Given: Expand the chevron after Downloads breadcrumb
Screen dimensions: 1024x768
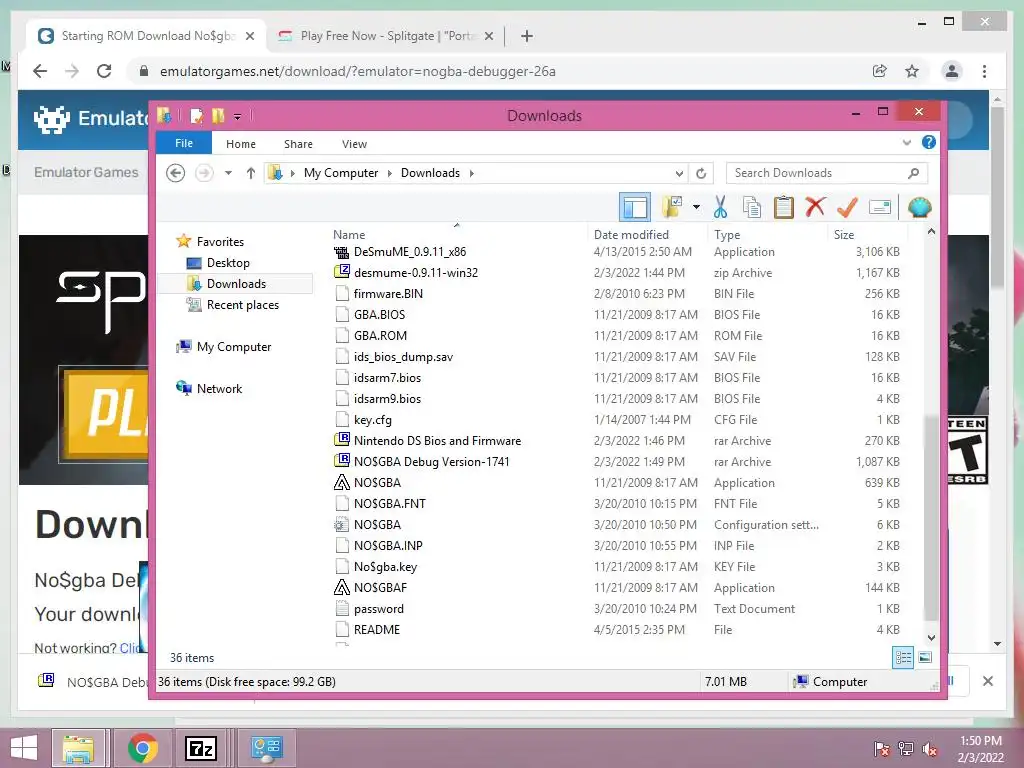Looking at the screenshot, I should (472, 173).
